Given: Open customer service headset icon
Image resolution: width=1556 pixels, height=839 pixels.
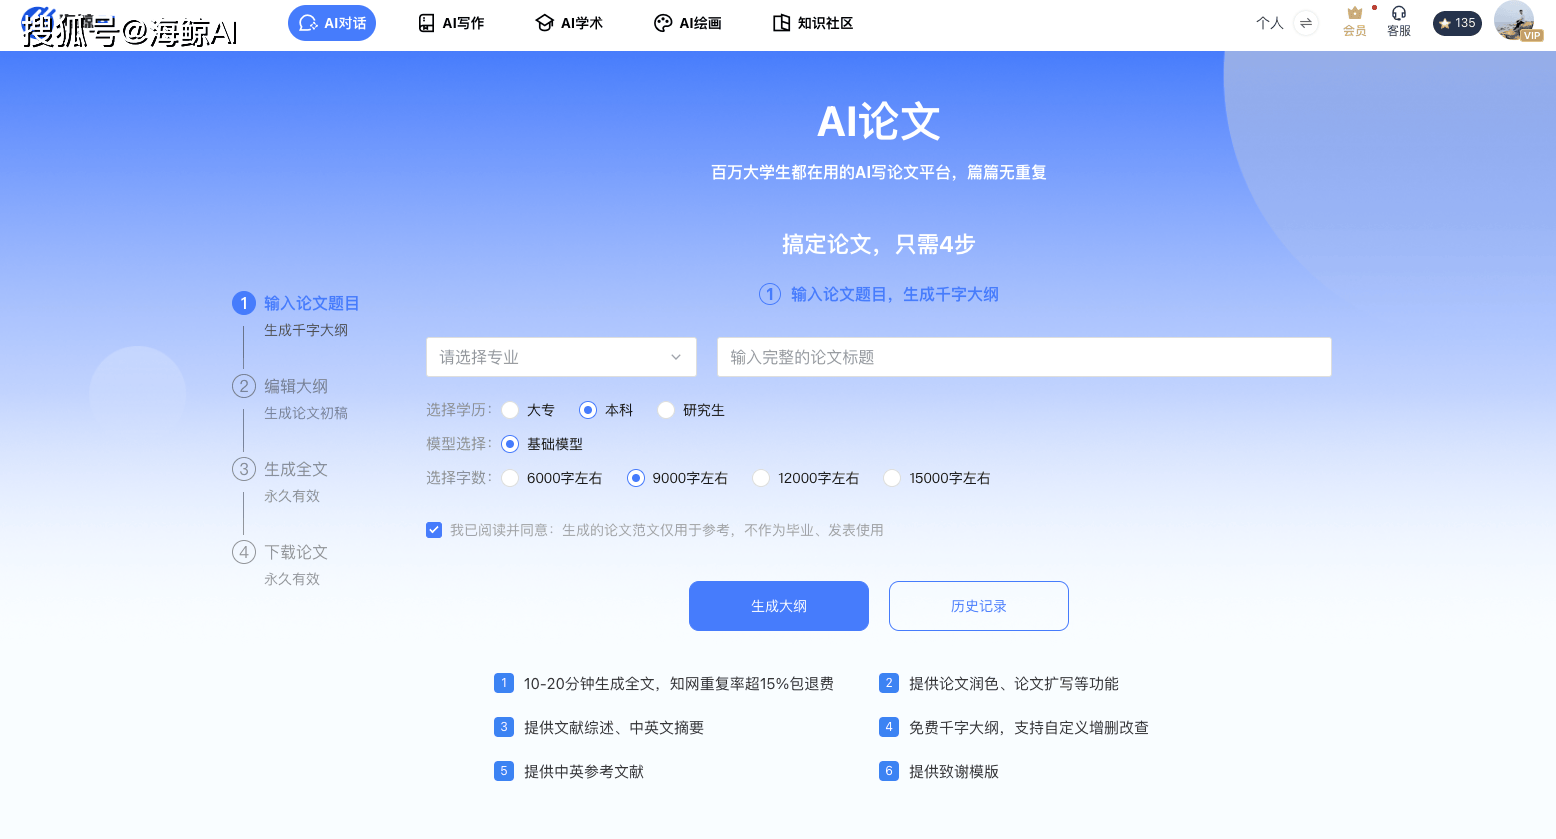Looking at the screenshot, I should pyautogui.click(x=1398, y=14).
